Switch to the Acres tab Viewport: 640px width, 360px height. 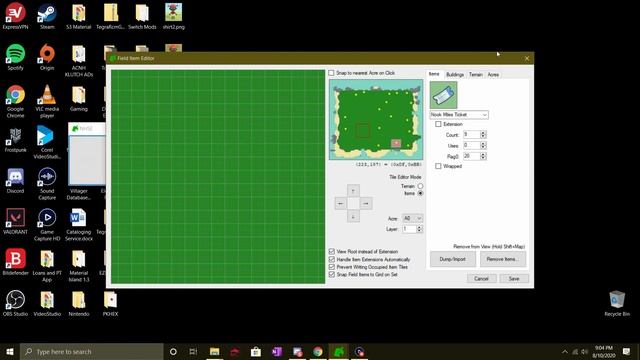pos(493,75)
